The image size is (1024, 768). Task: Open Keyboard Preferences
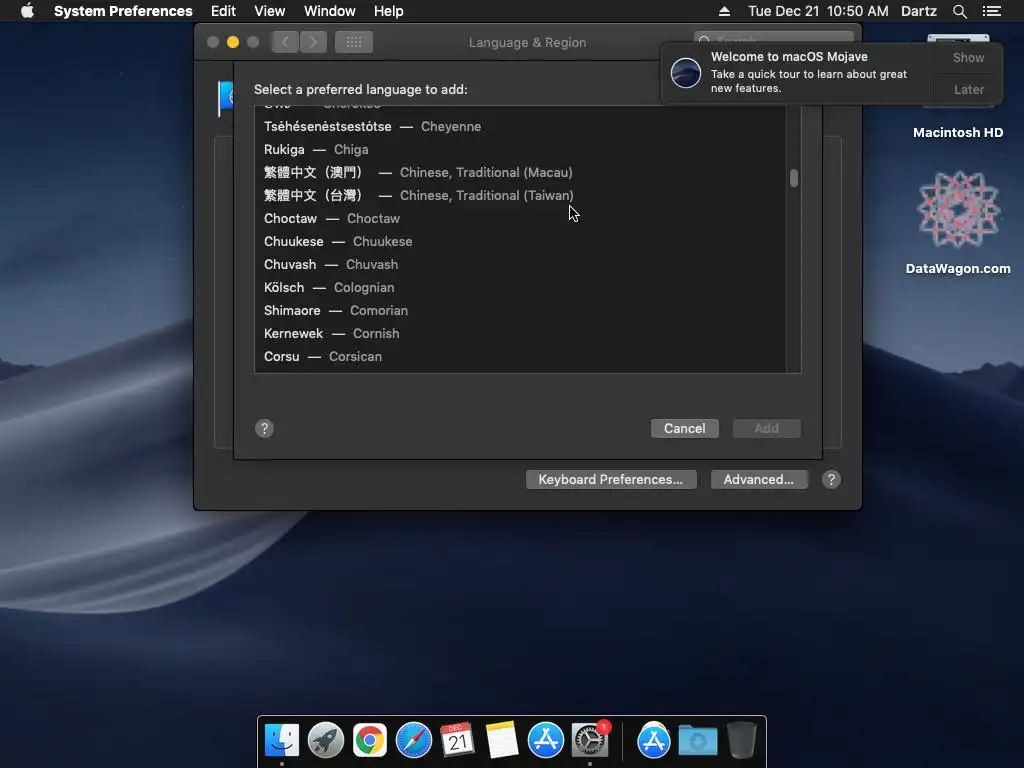click(611, 479)
